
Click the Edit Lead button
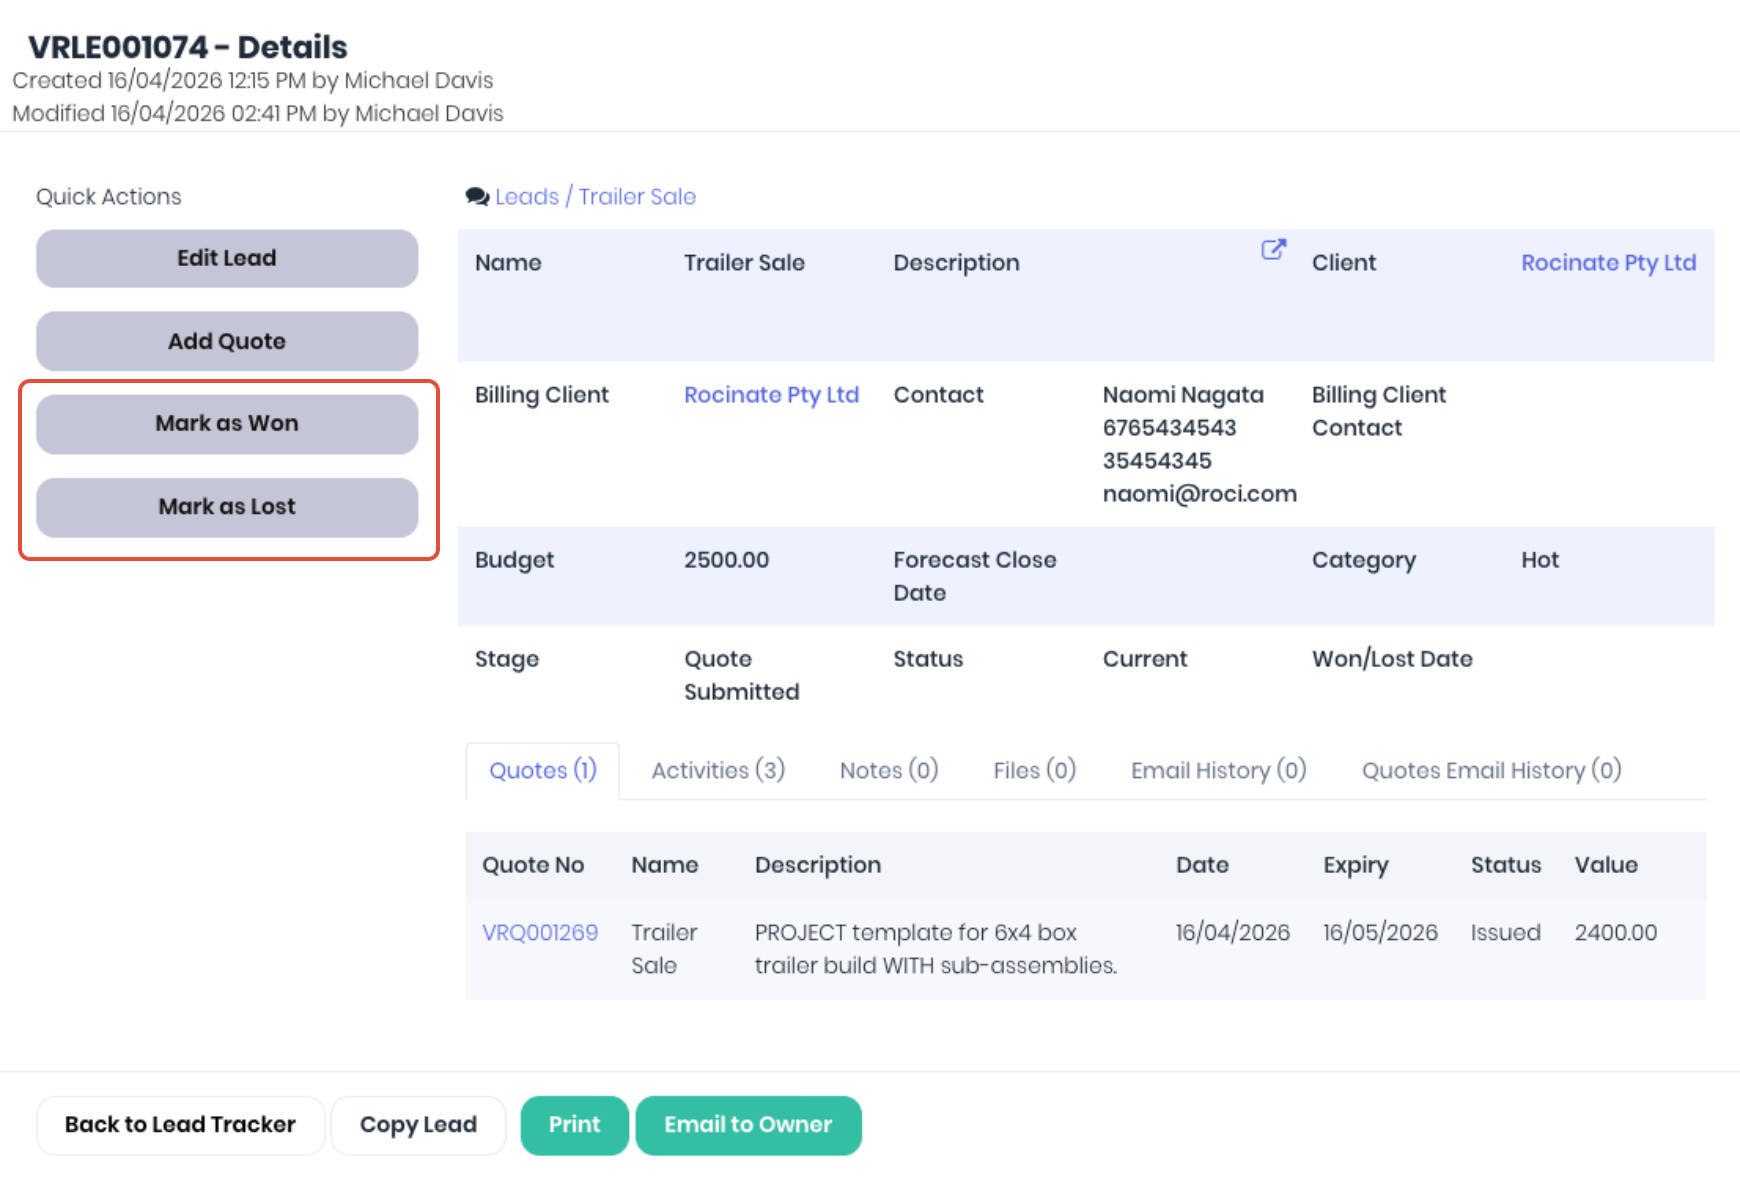(227, 258)
